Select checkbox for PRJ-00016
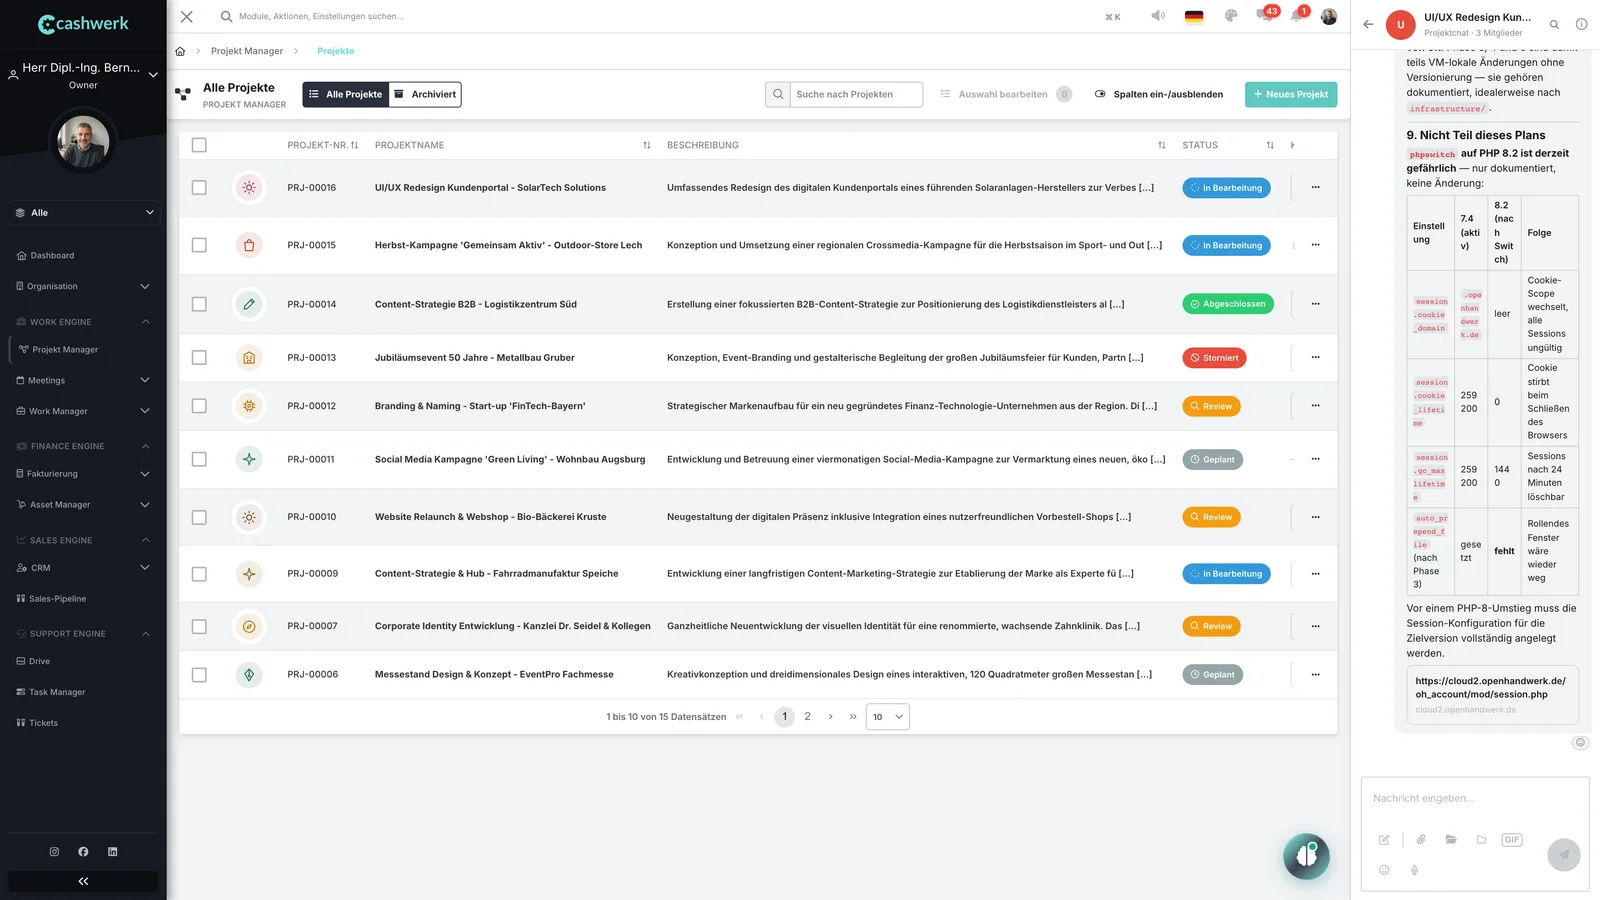The image size is (1600, 900). point(199,187)
